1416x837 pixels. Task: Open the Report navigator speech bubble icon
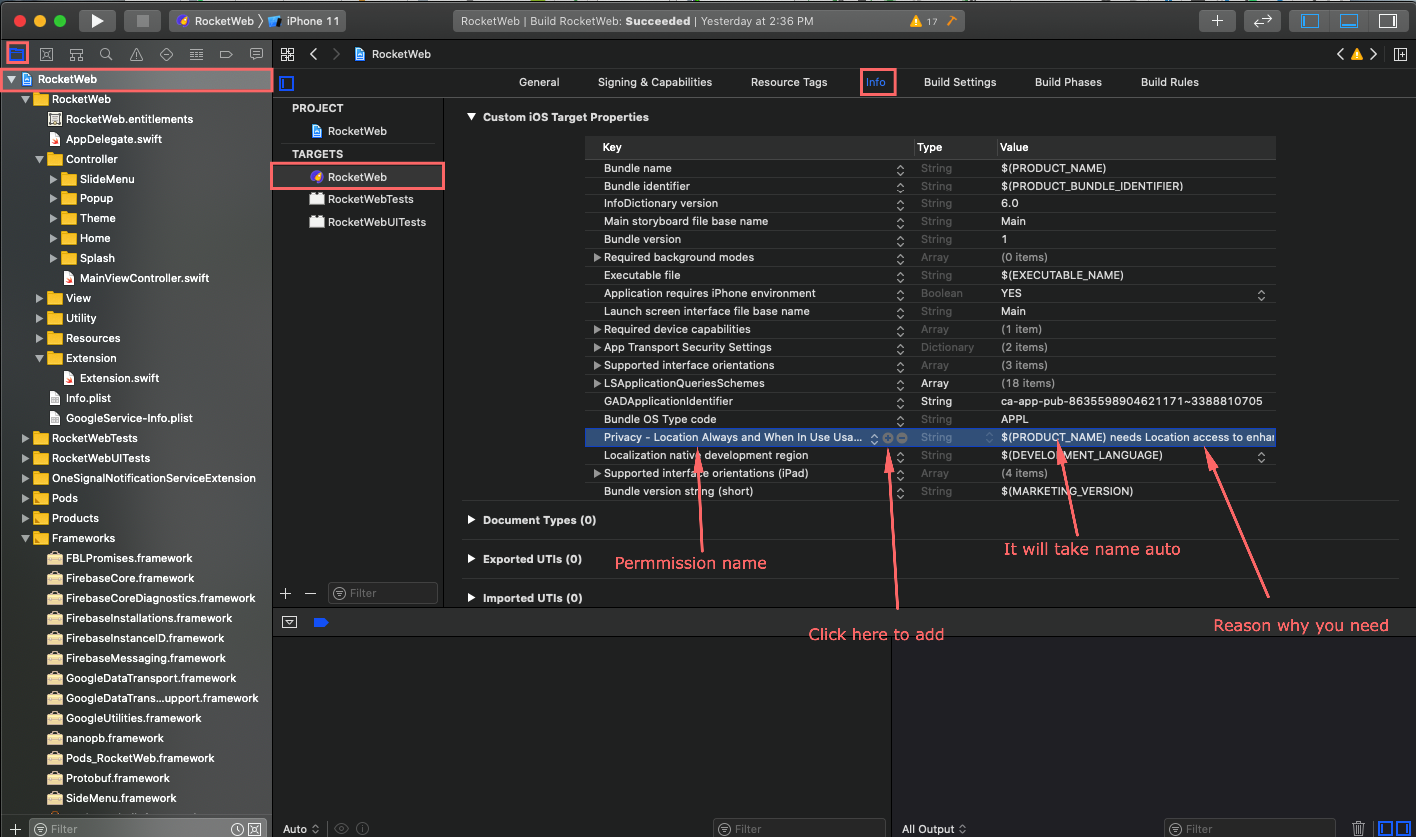(x=257, y=53)
